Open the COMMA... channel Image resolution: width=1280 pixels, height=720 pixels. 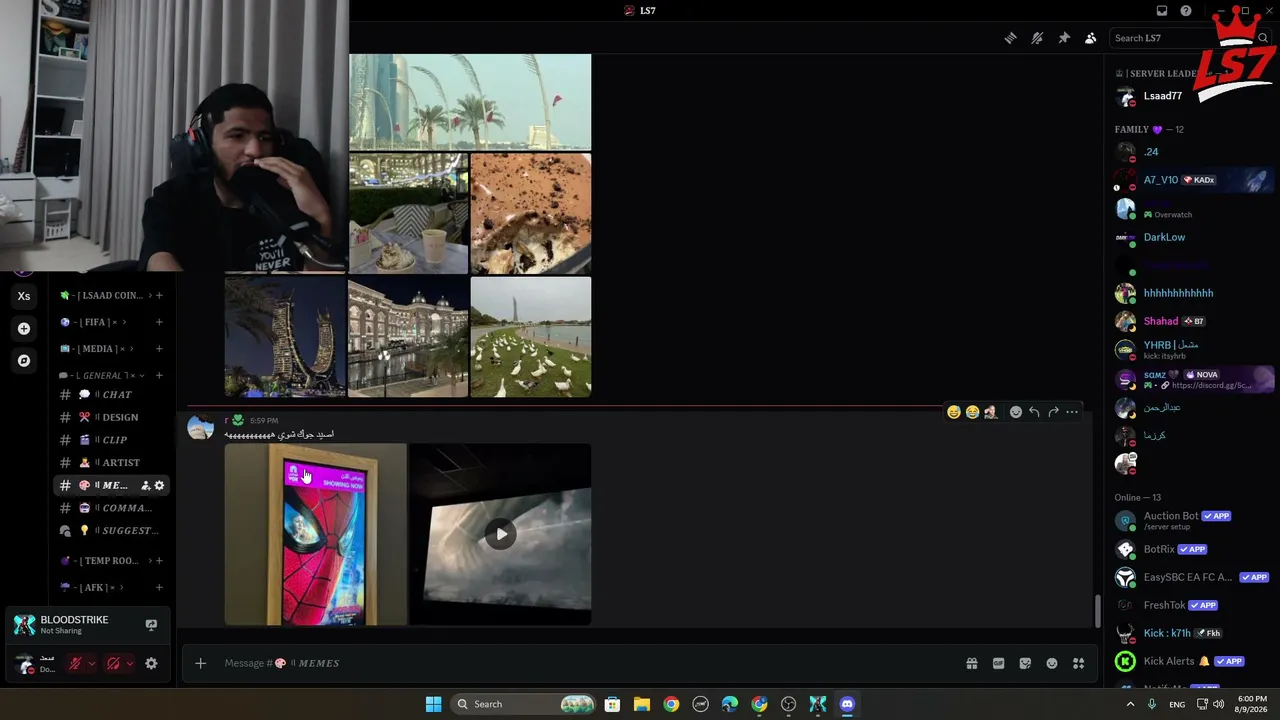tap(111, 508)
